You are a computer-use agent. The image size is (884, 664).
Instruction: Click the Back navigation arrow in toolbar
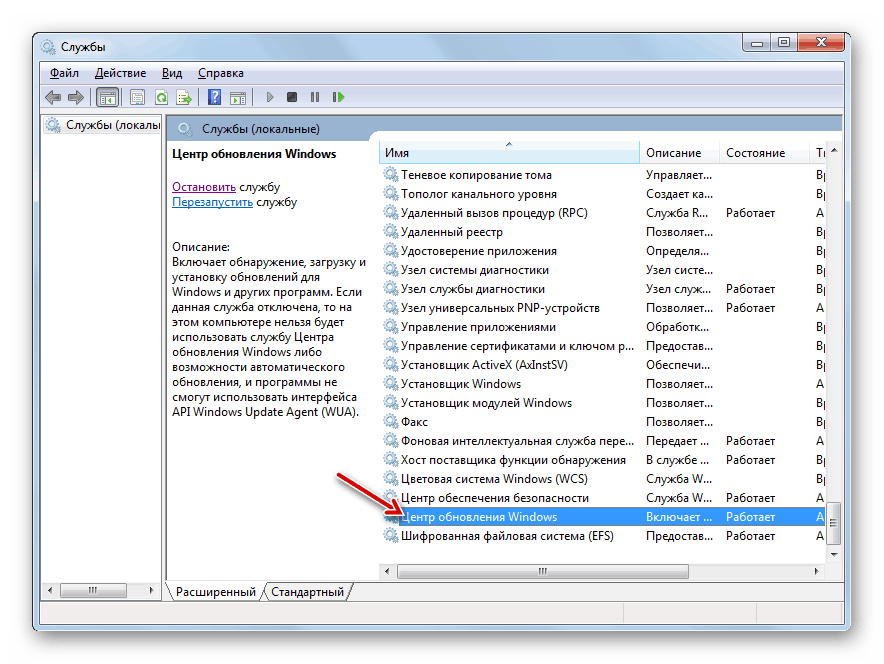(x=53, y=97)
